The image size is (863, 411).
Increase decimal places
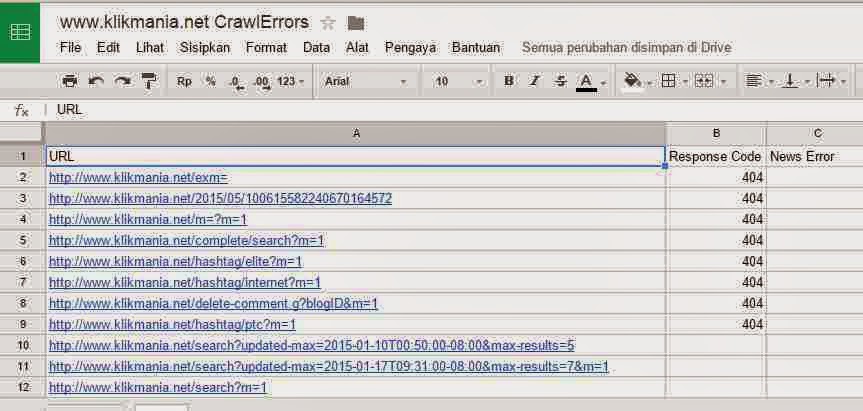point(262,83)
